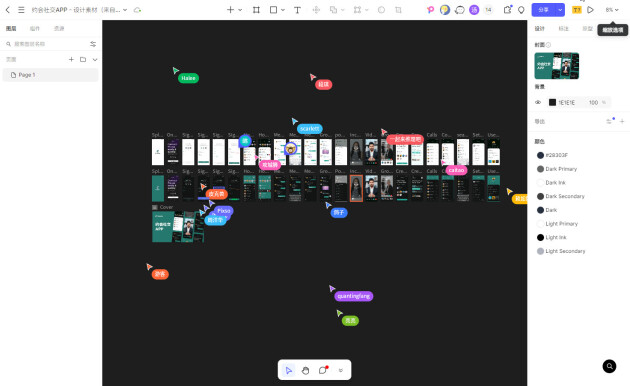630x386 pixels.
Task: Select the Rectangle shape tool
Action: [x=273, y=10]
